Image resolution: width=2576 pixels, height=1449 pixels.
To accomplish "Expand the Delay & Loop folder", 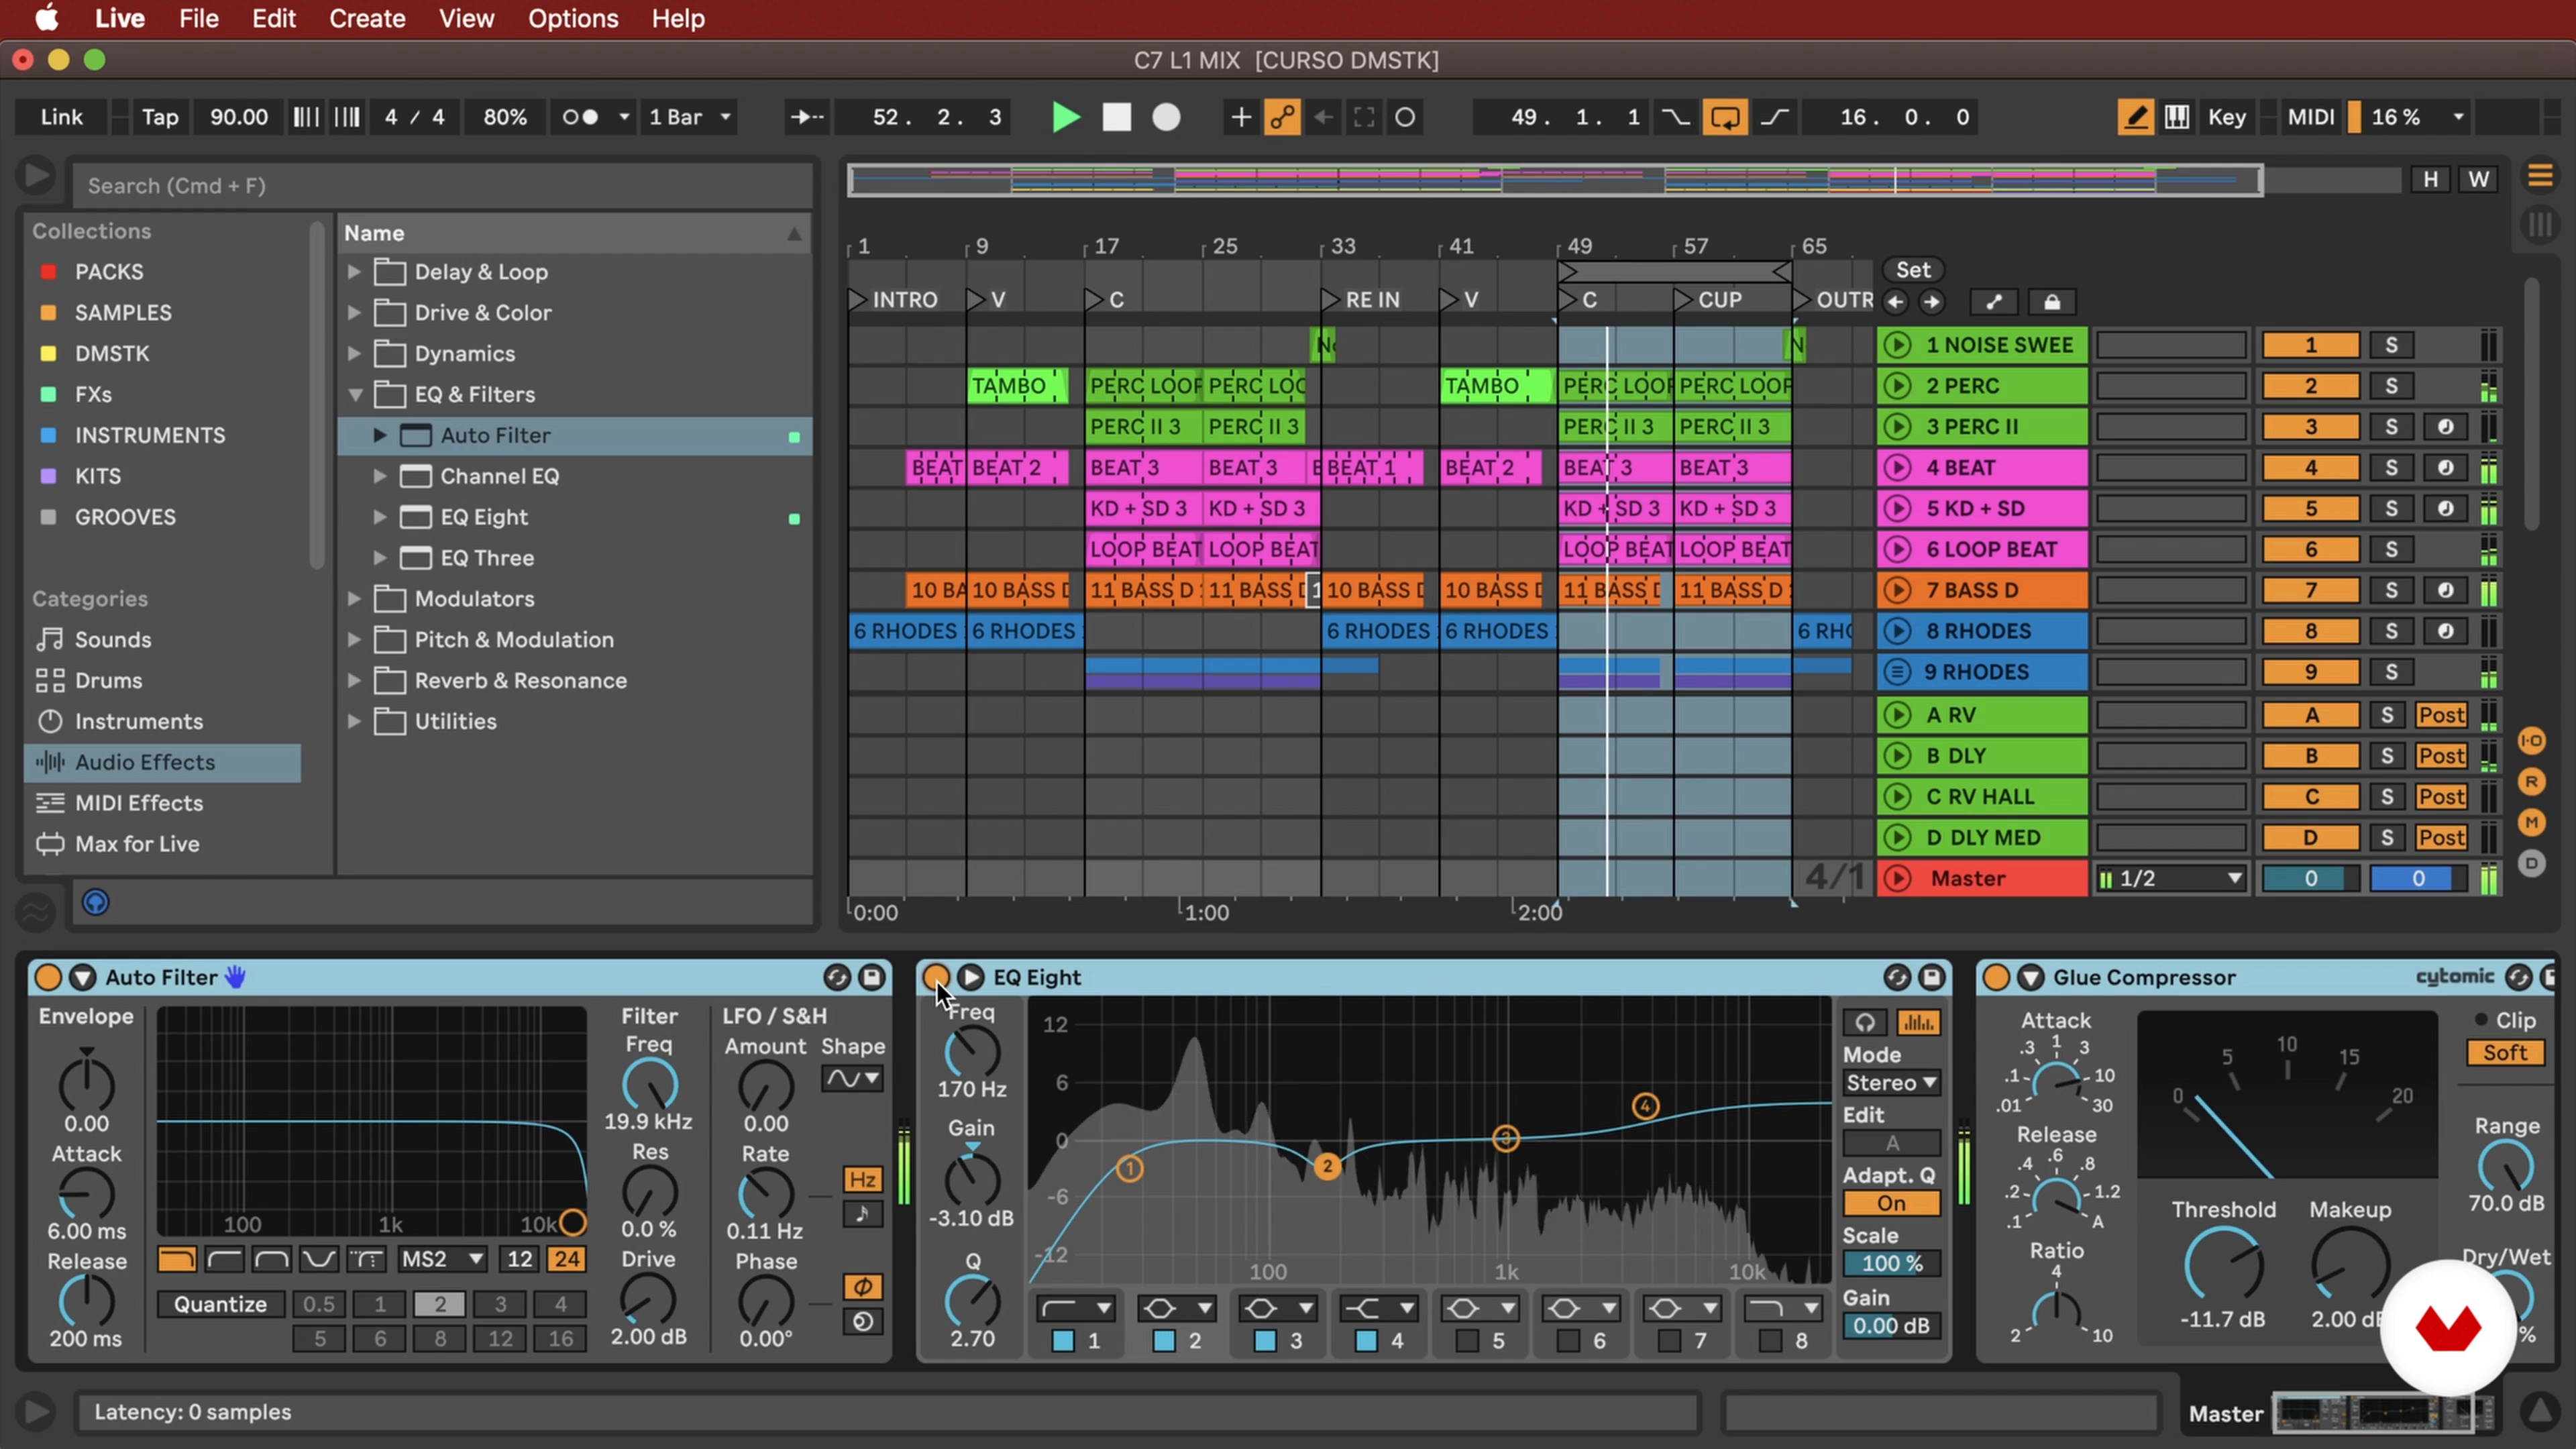I will pyautogui.click(x=354, y=271).
